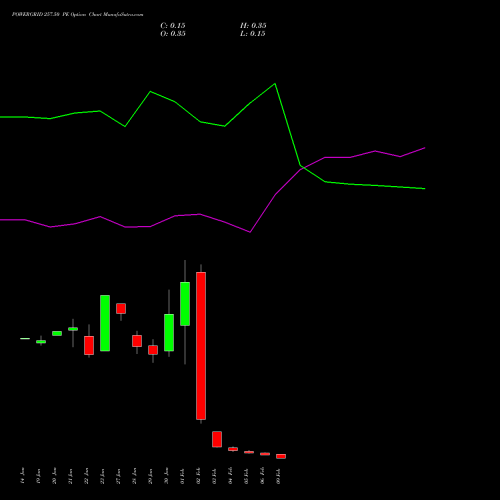Click the 30 Jan date label
Viewport: 500px width, 500px height.
pyautogui.click(x=166, y=476)
